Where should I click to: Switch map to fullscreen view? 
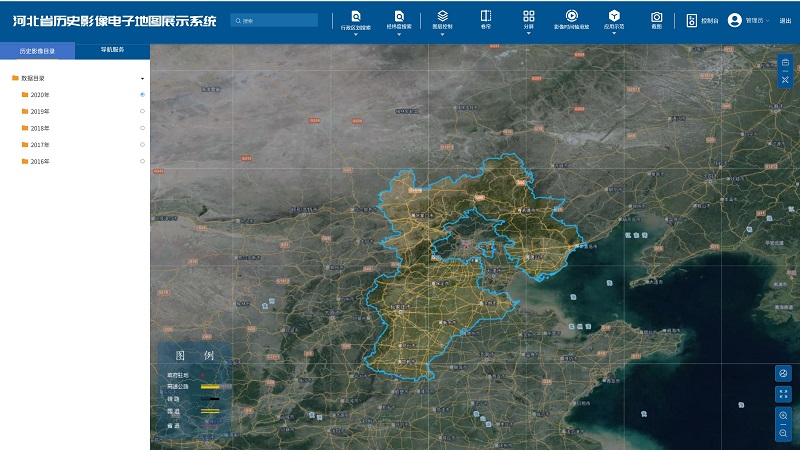tap(783, 394)
